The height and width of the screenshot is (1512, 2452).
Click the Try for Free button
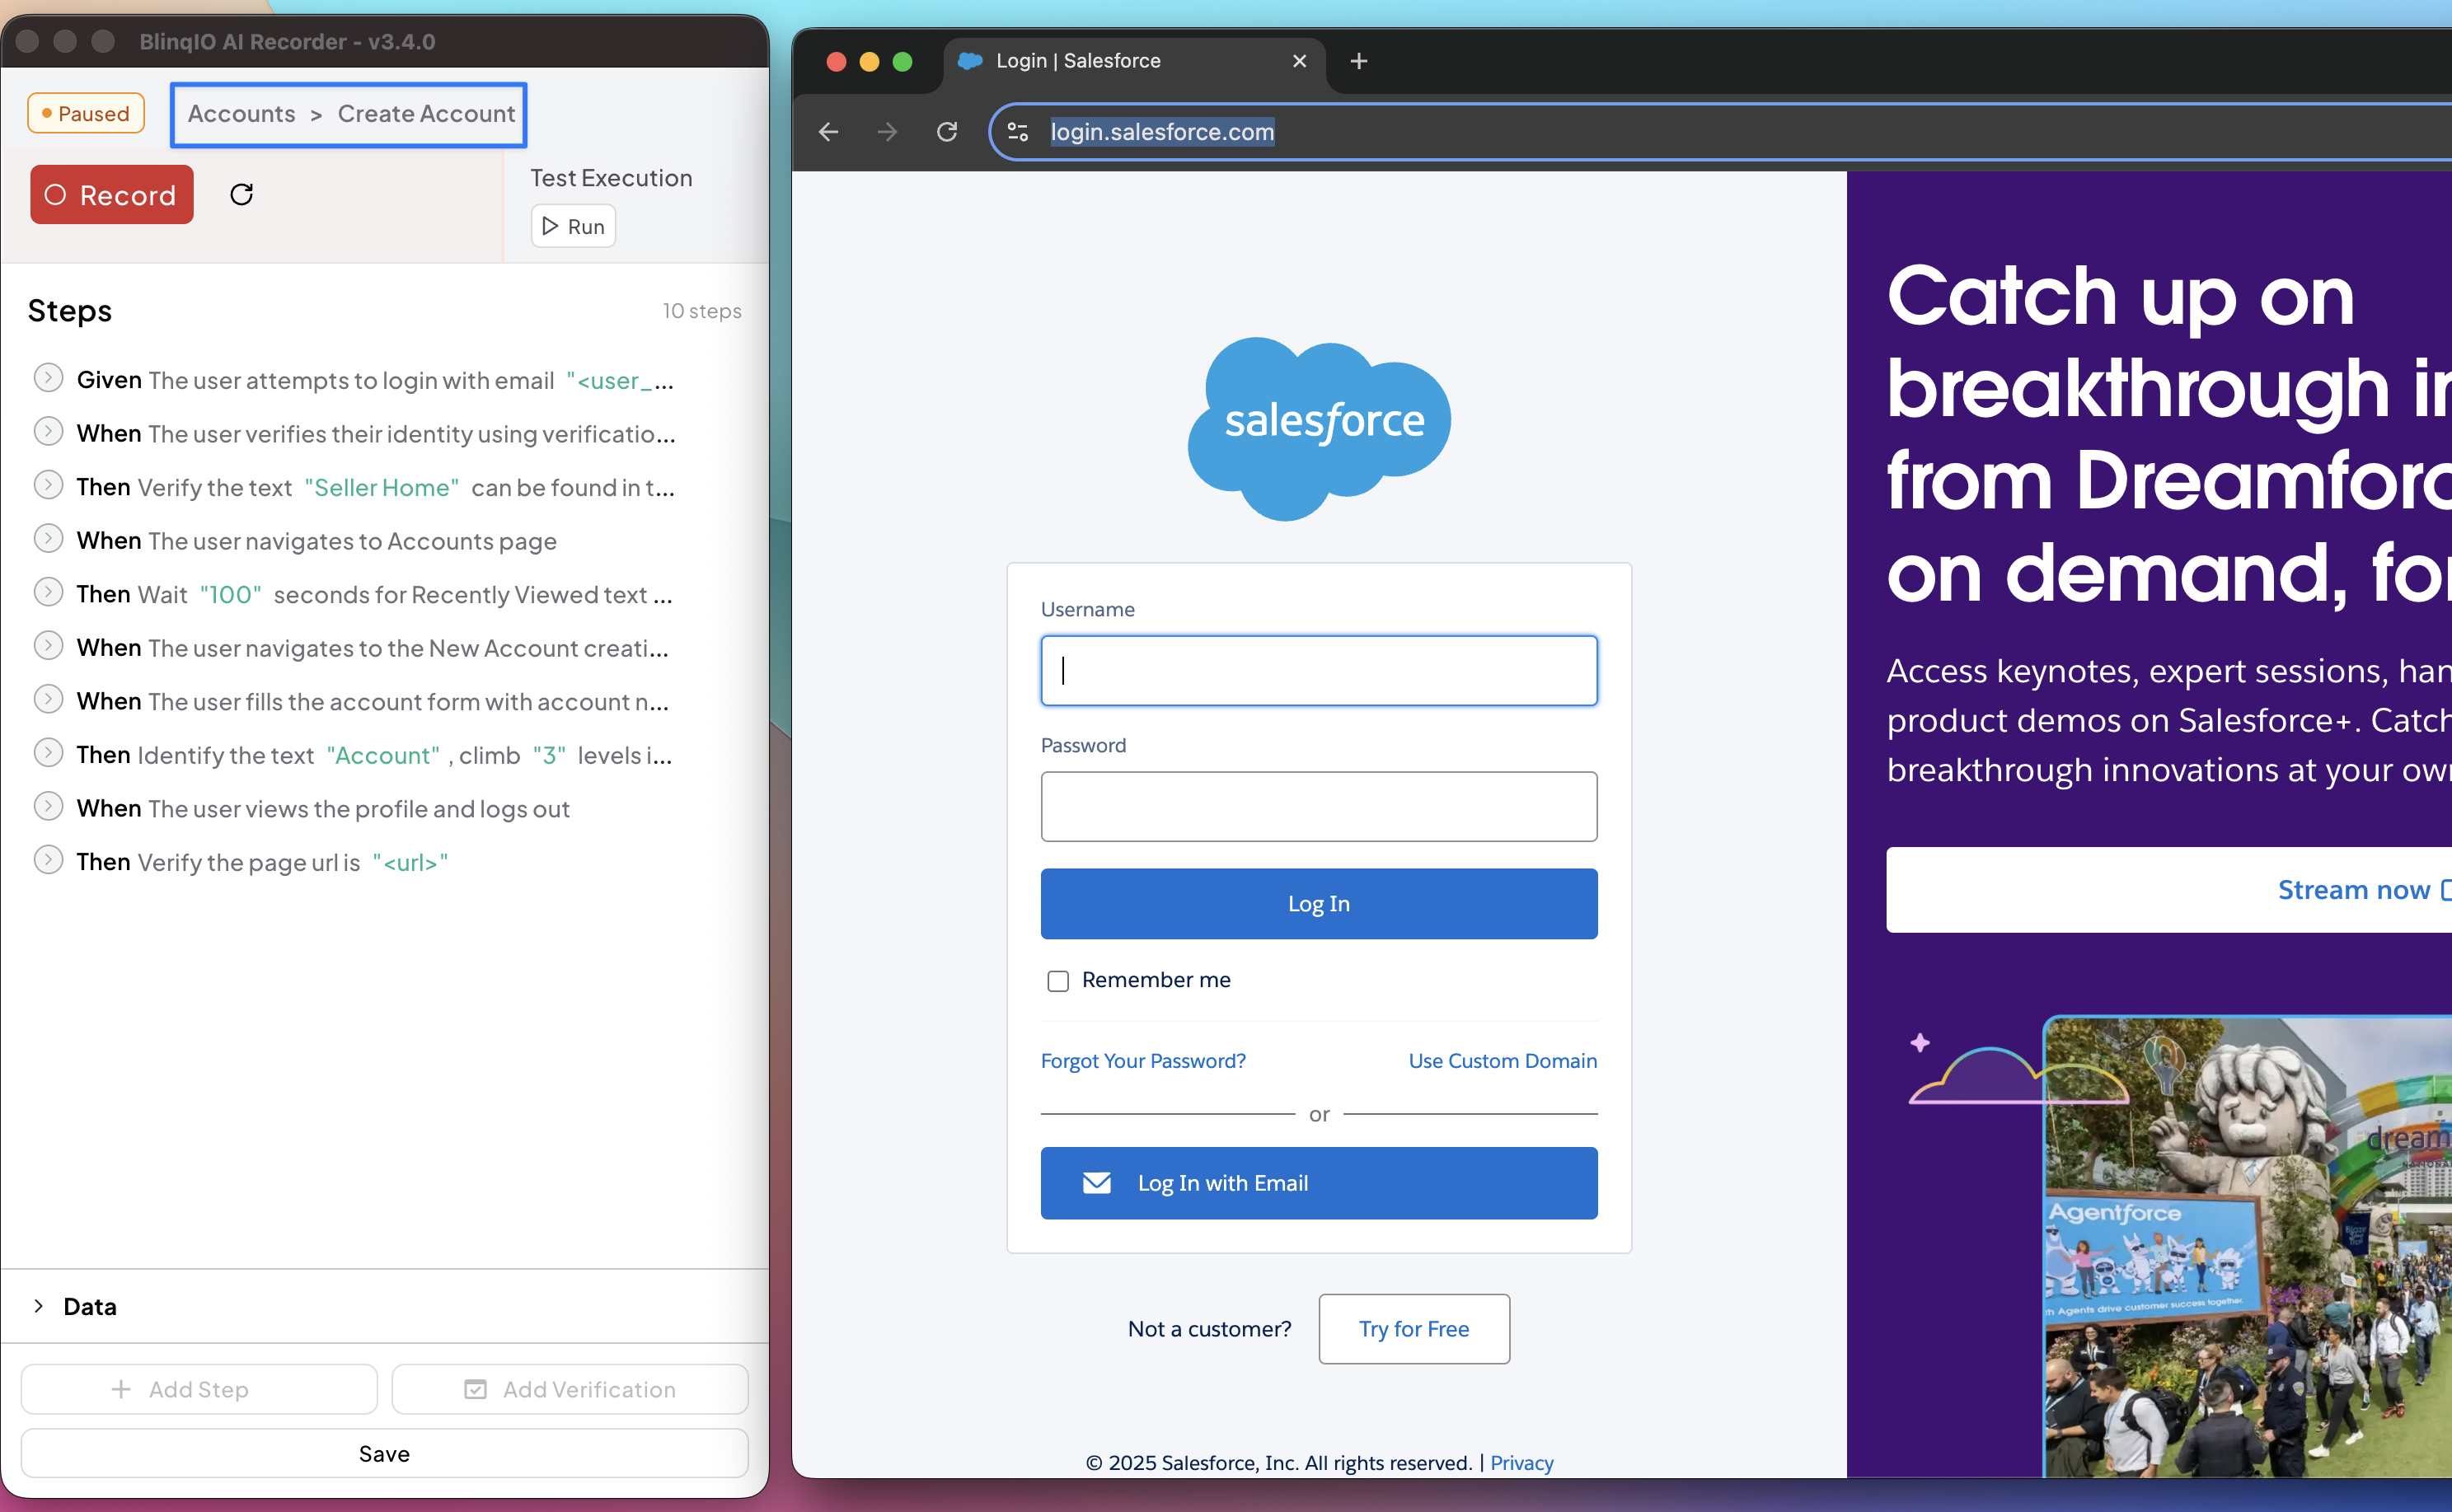pyautogui.click(x=1413, y=1328)
